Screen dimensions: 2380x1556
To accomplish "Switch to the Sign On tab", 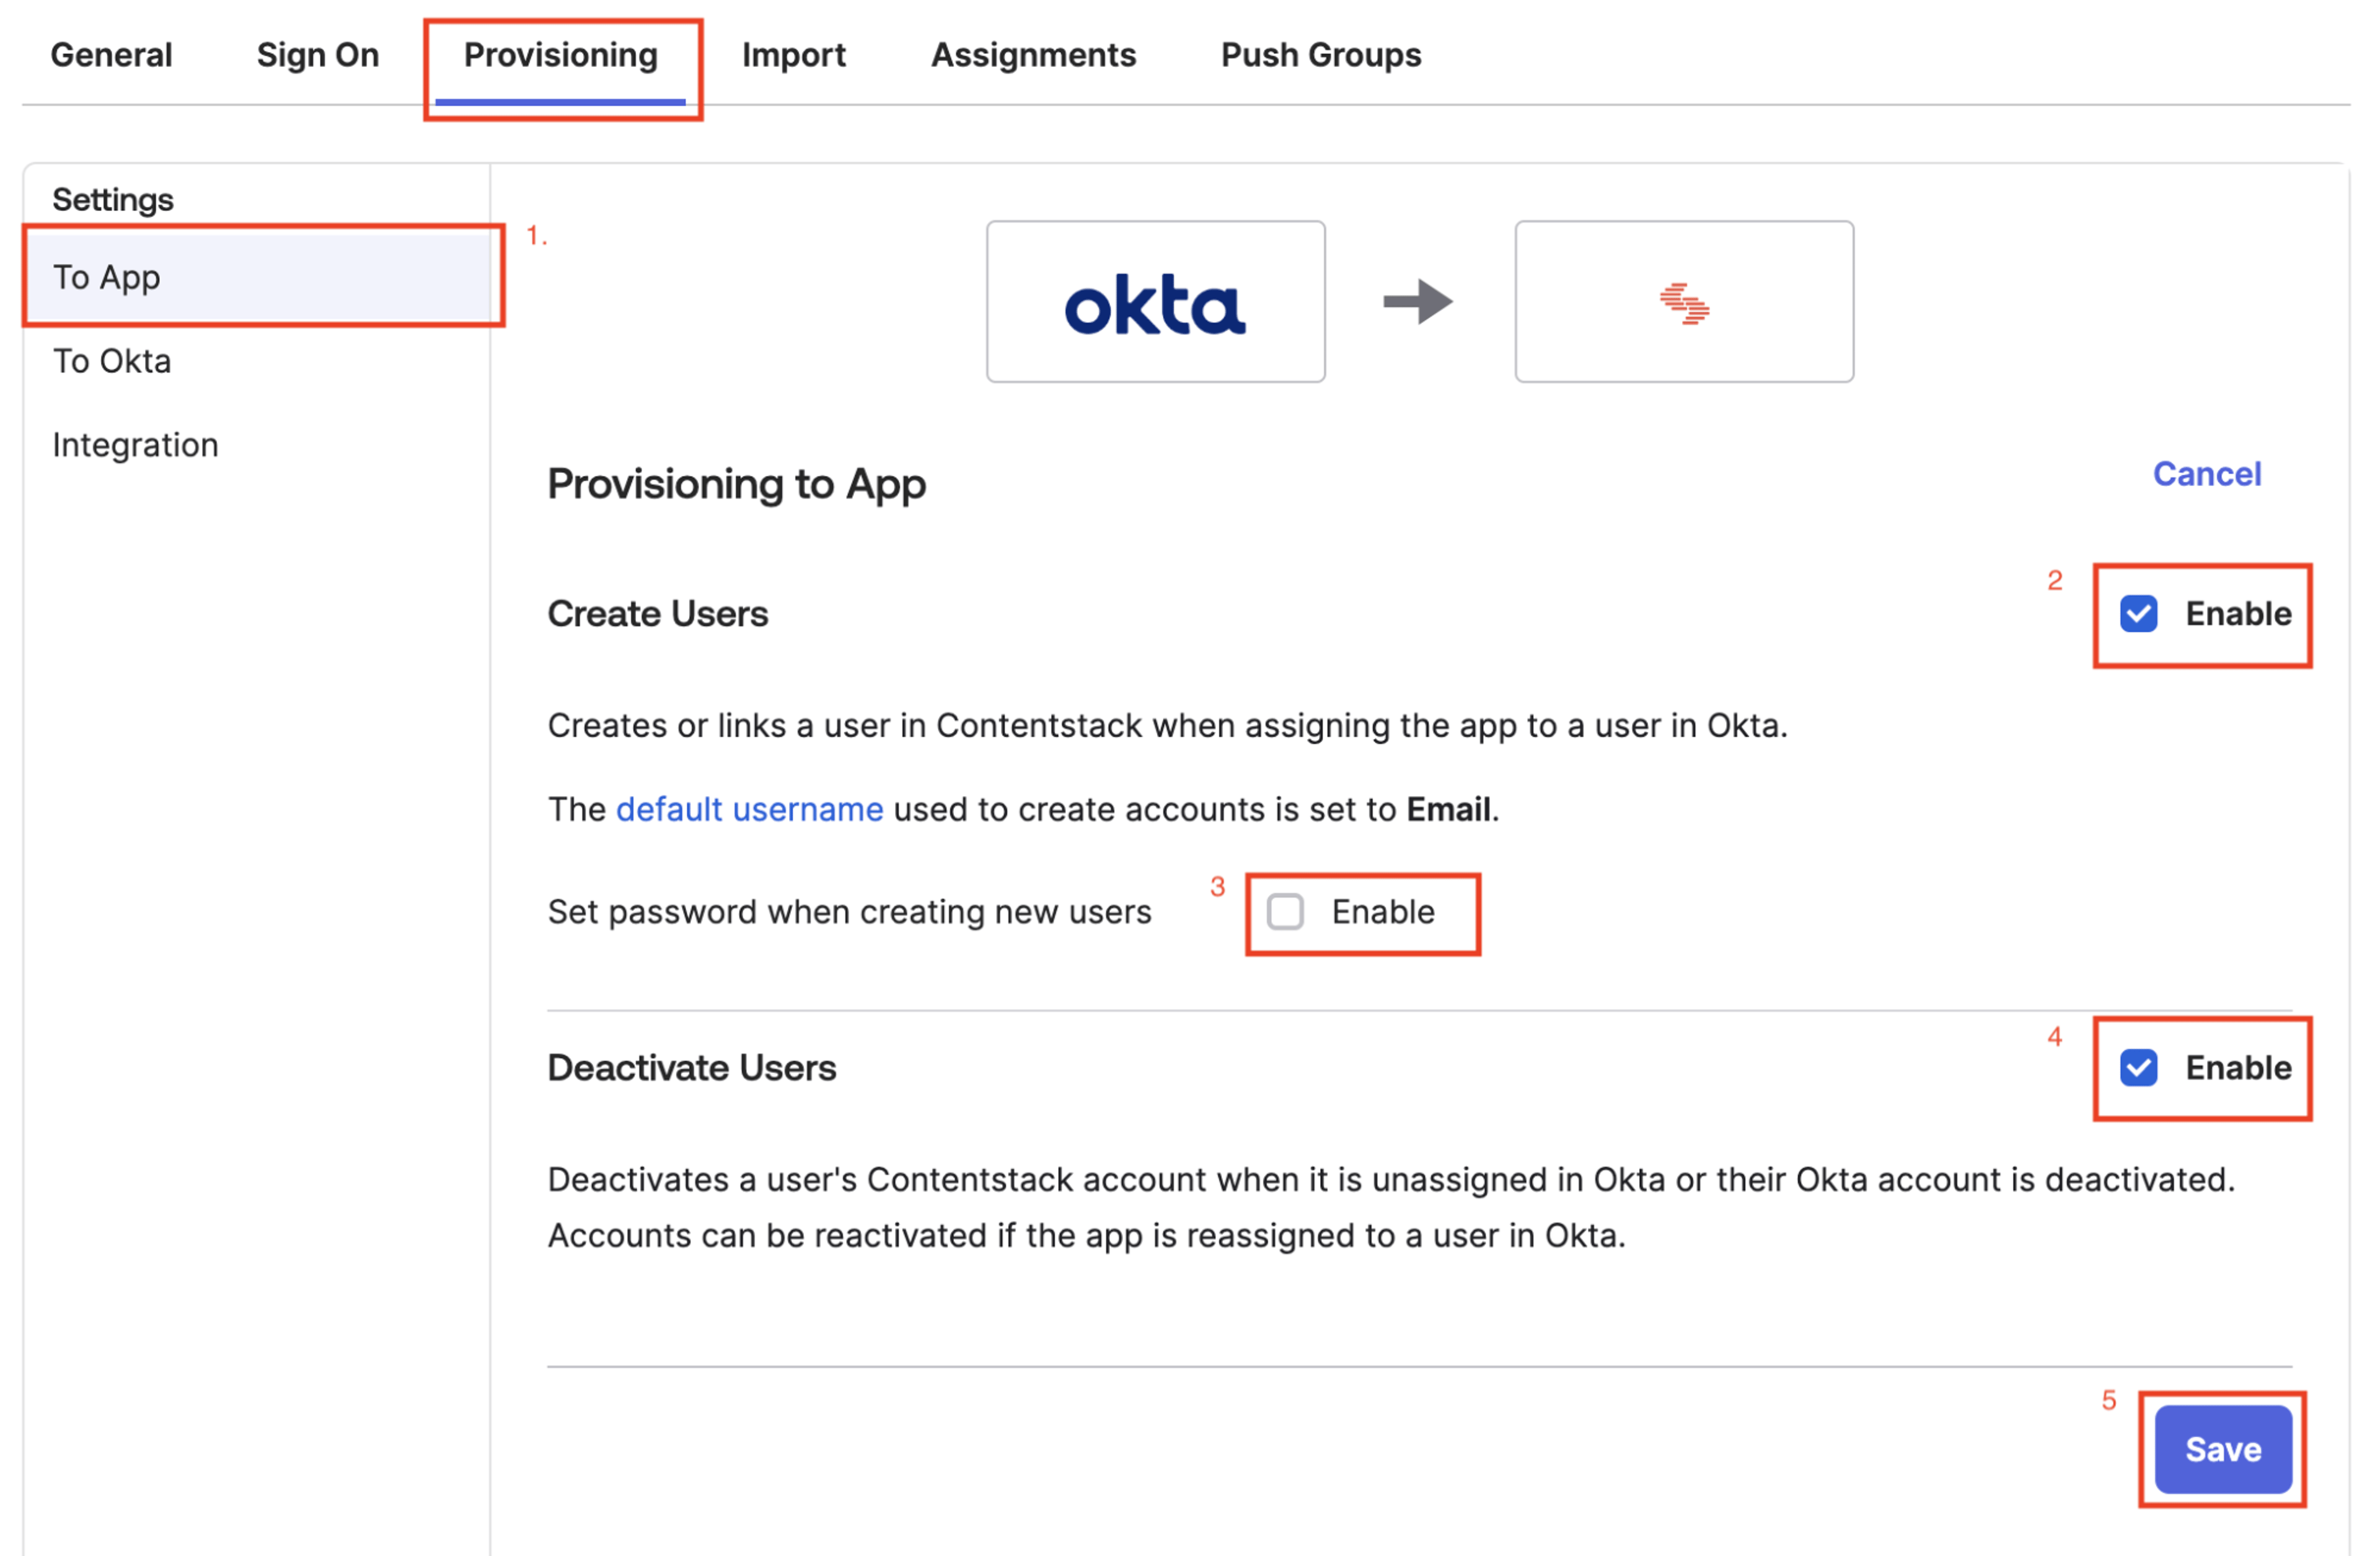I will click(x=317, y=54).
